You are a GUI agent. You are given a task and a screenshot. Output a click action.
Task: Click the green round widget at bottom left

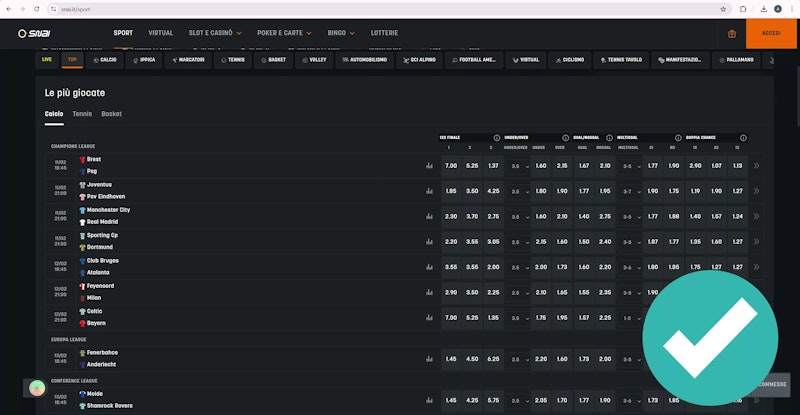point(37,388)
